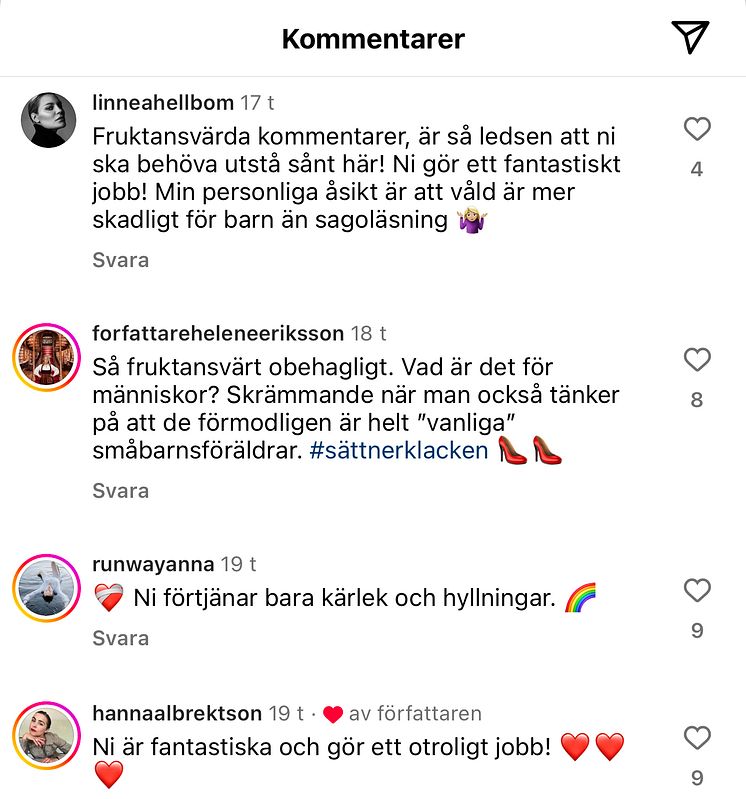The width and height of the screenshot is (746, 799).
Task: Go to linneahellbom username link
Action: (x=162, y=102)
